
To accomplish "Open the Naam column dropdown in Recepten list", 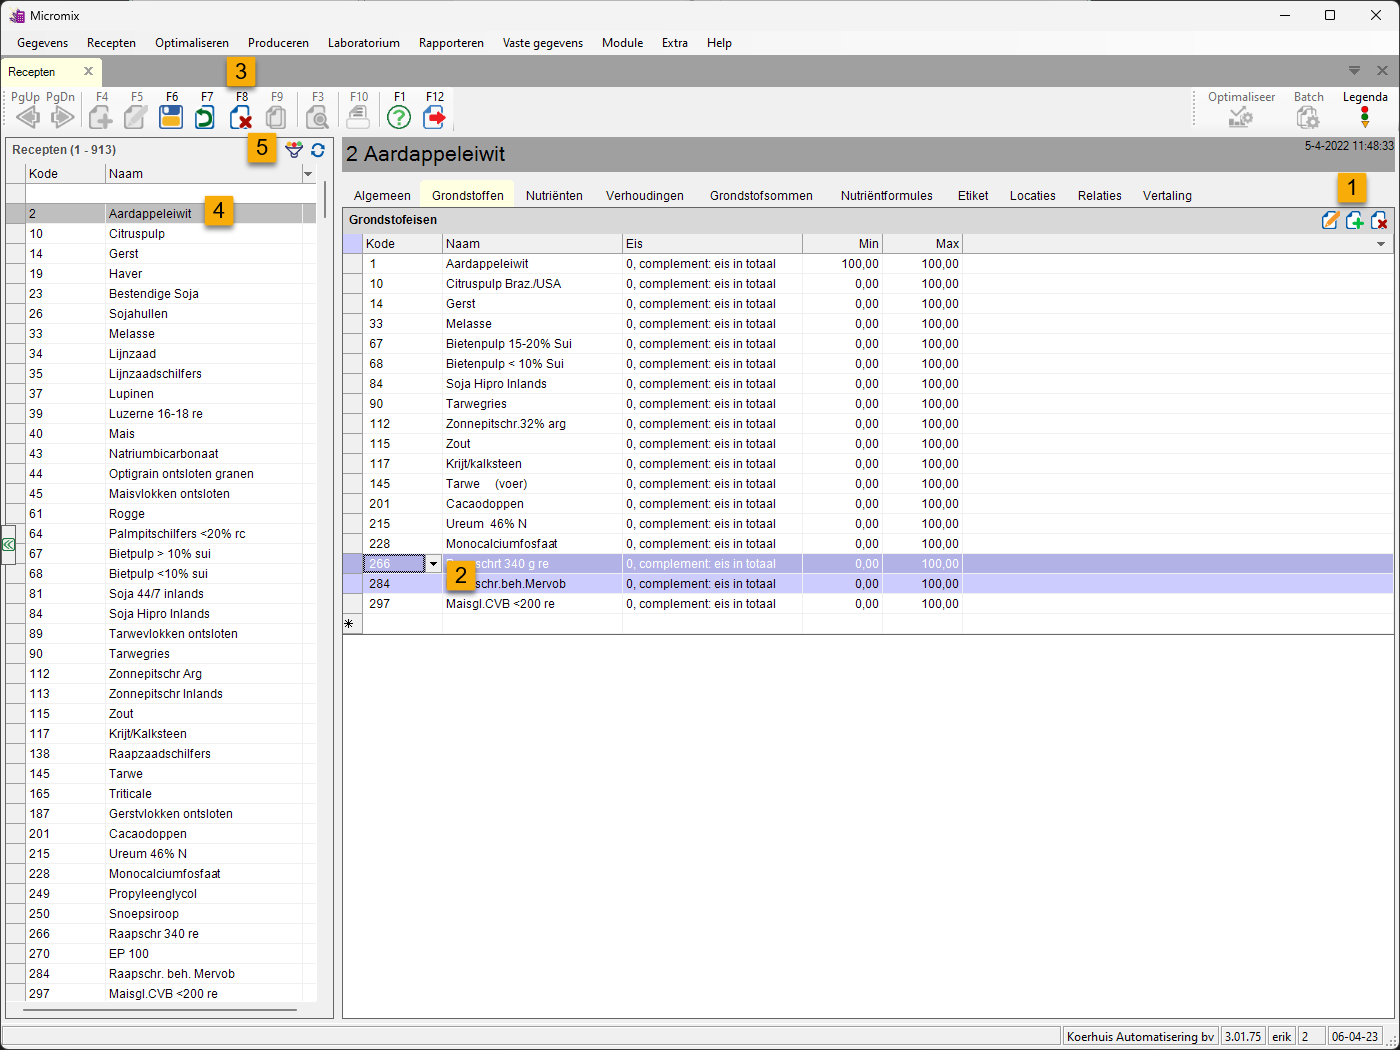I will click(308, 174).
